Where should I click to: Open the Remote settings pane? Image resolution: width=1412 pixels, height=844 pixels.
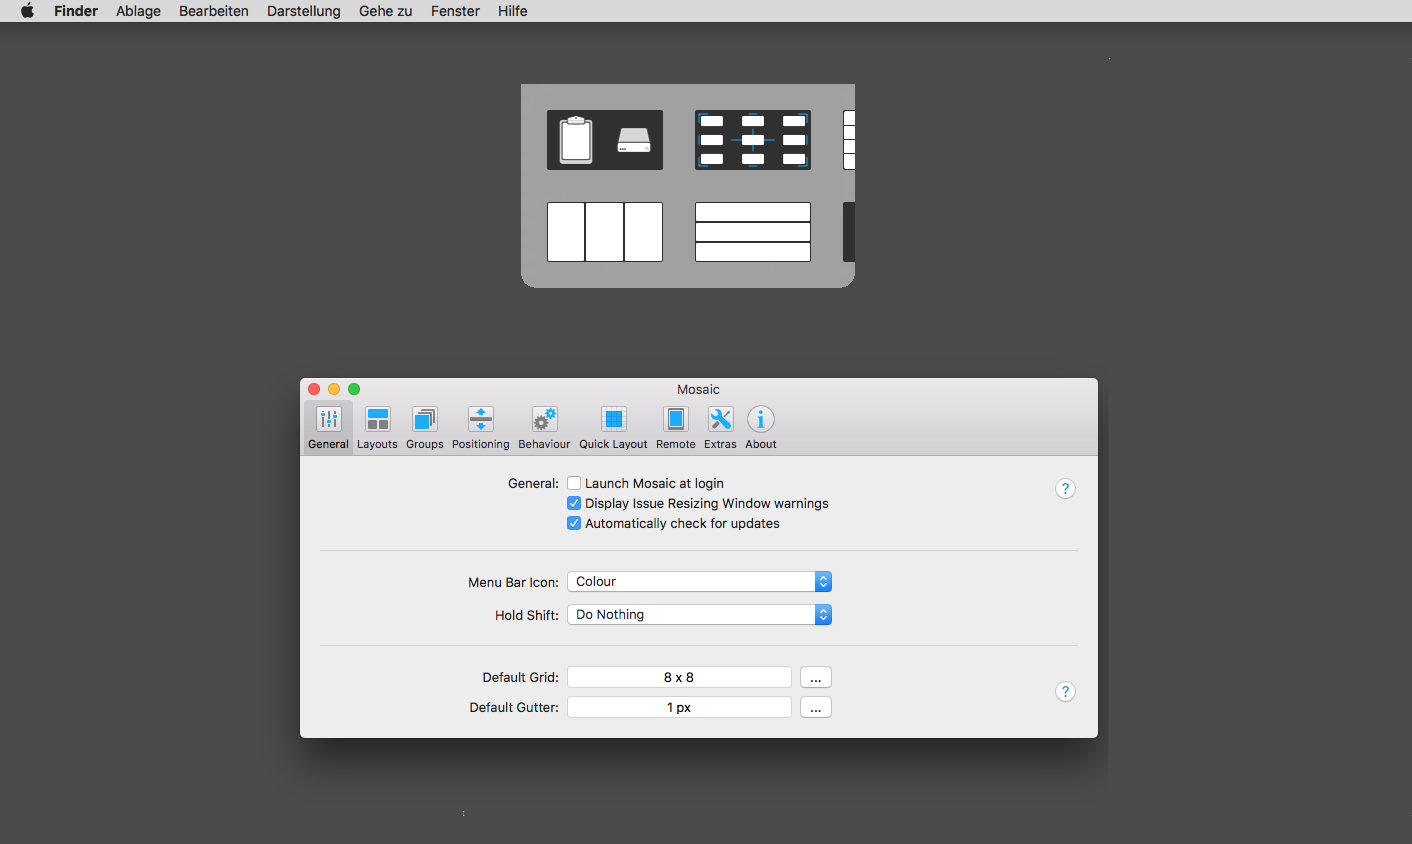coord(676,428)
